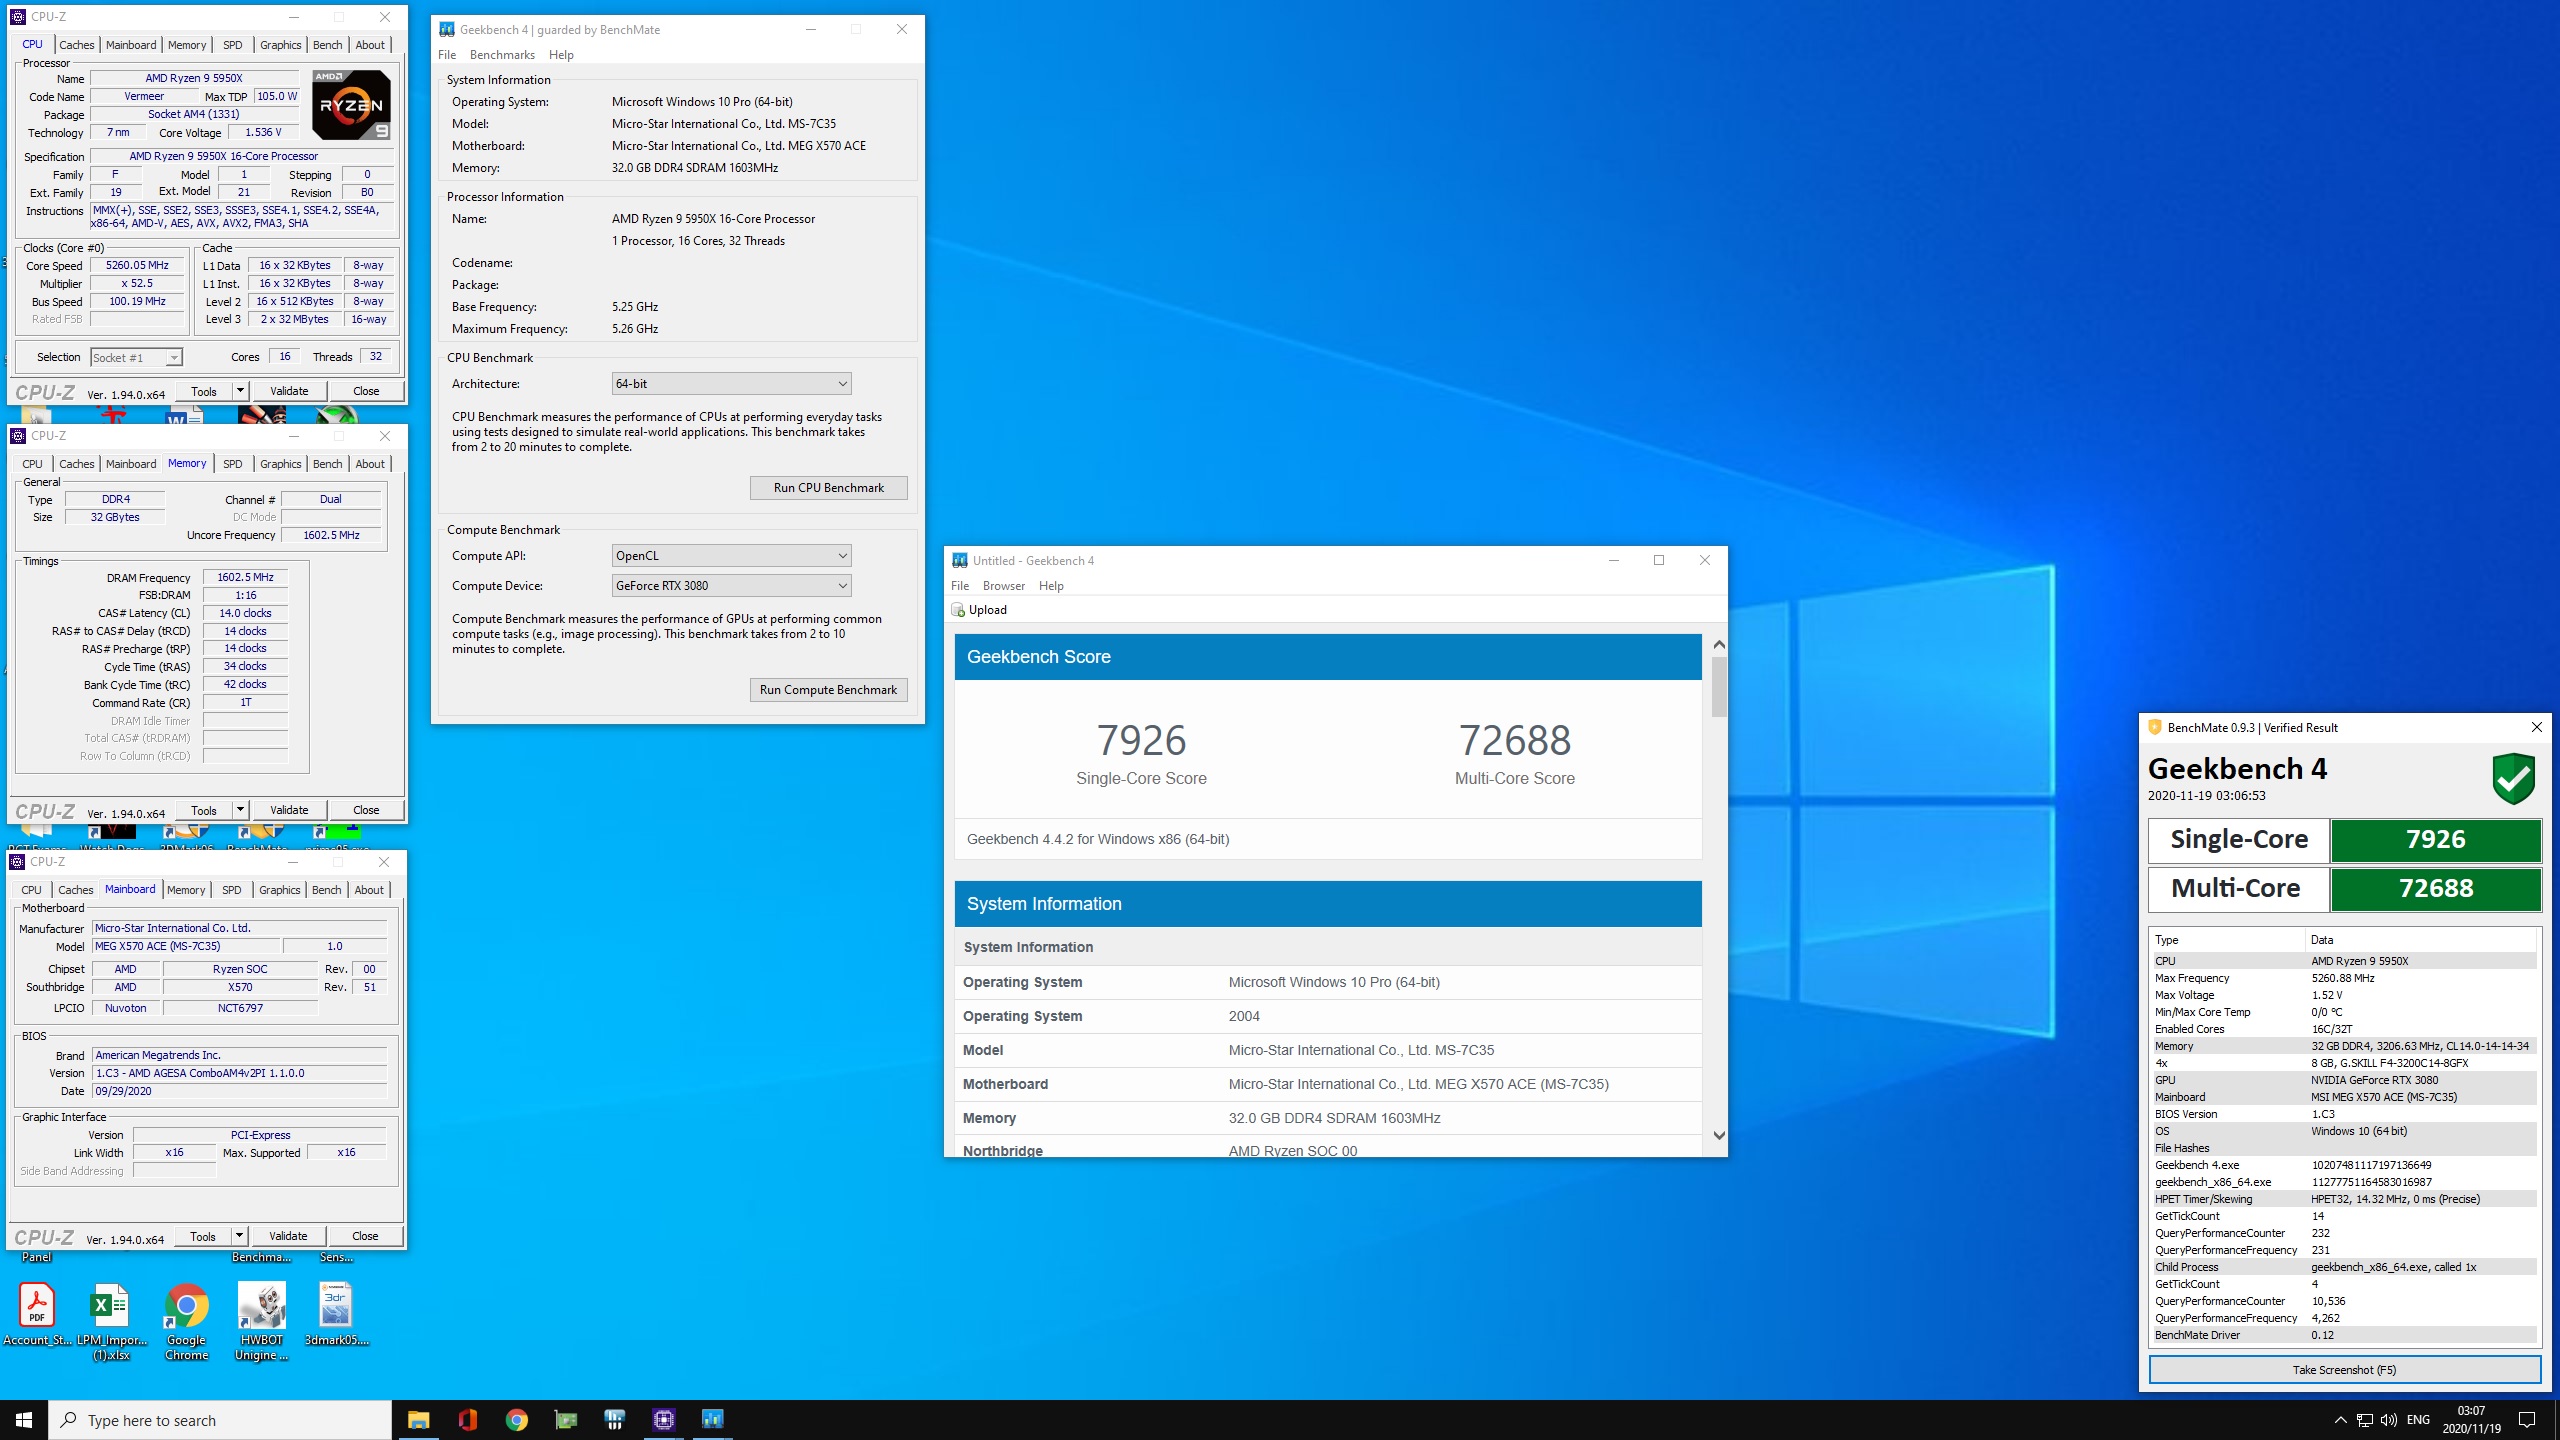Image resolution: width=2560 pixels, height=1440 pixels.
Task: Maximize the Untitled - Geekbench 4 window
Action: click(x=1659, y=561)
